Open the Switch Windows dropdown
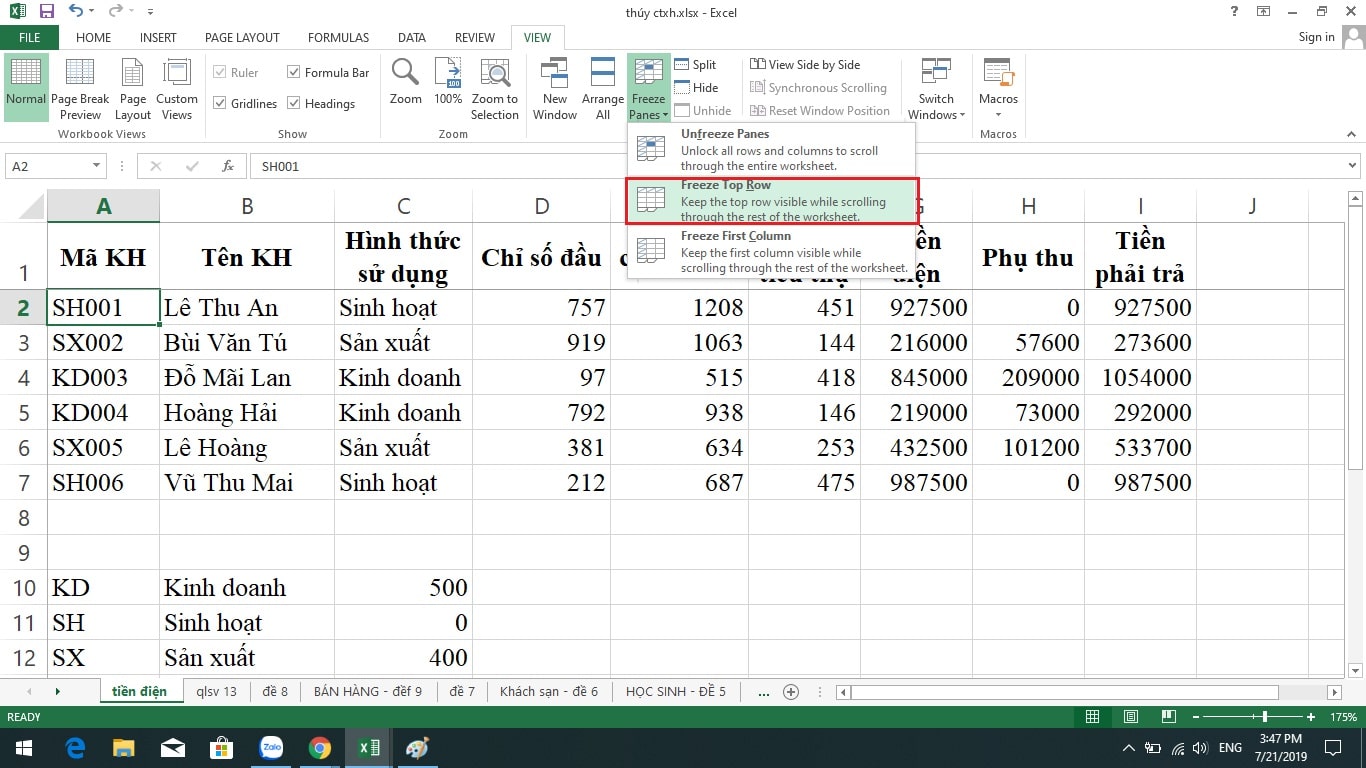The width and height of the screenshot is (1366, 768). (936, 88)
